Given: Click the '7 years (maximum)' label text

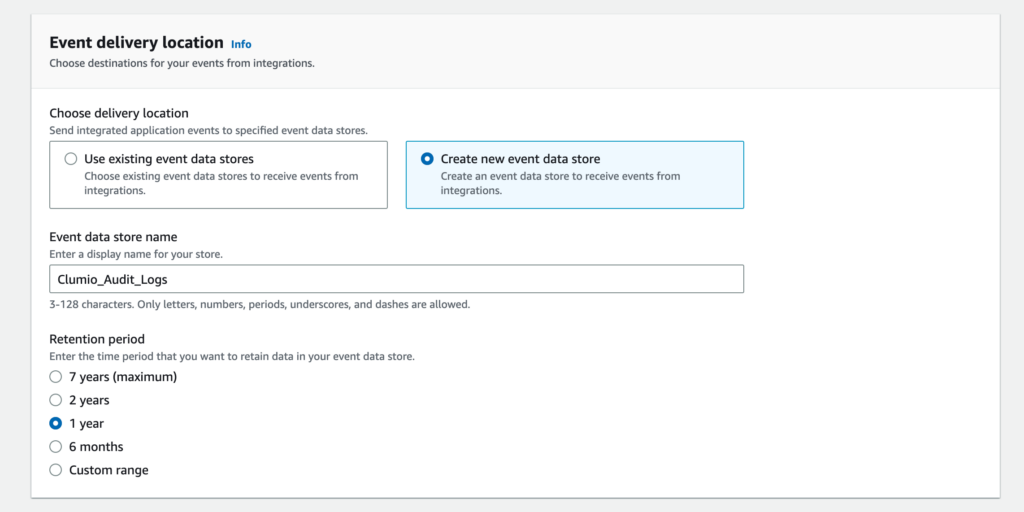Looking at the screenshot, I should pos(123,377).
